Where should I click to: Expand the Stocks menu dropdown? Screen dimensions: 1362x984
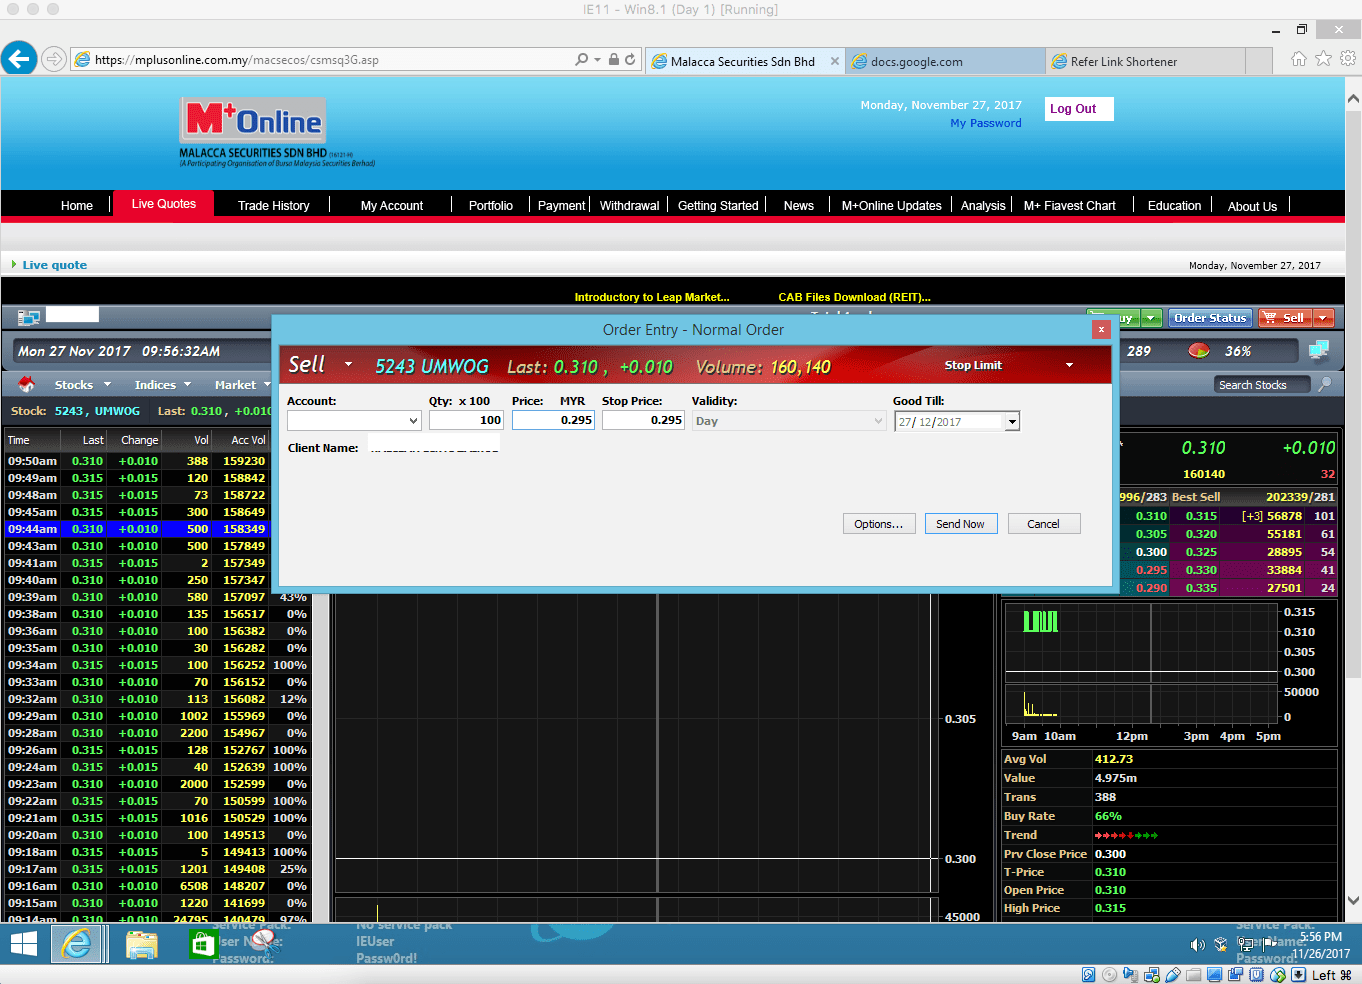coord(107,385)
